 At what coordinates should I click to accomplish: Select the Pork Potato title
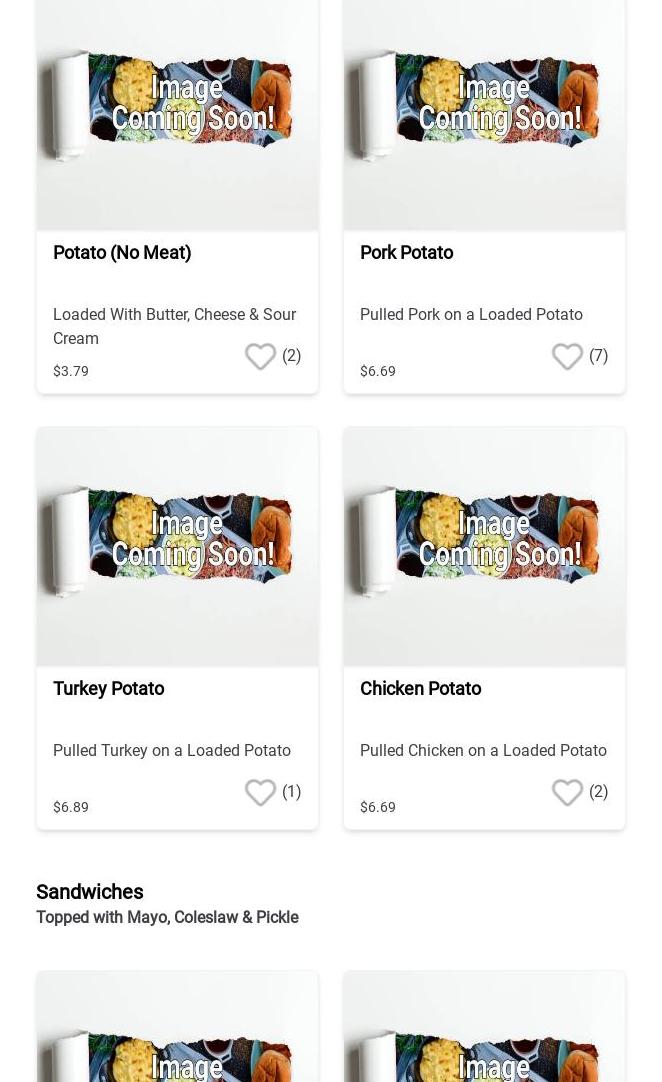pos(407,253)
